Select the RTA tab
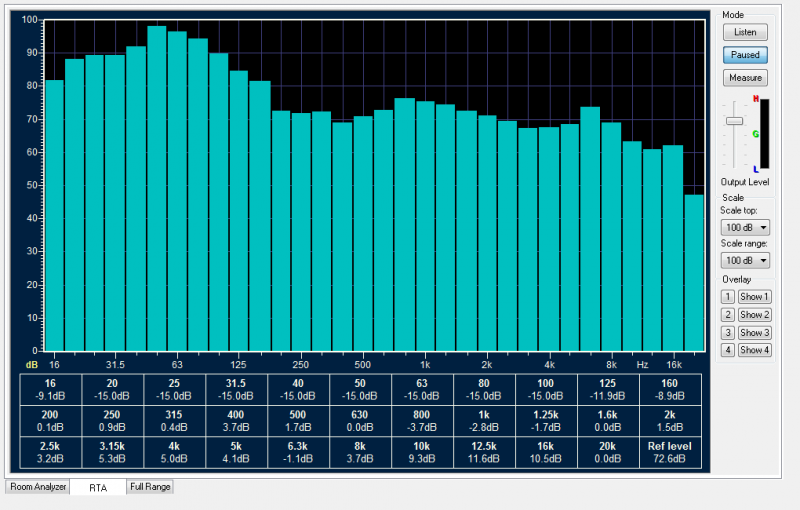The image size is (800, 510). point(97,488)
